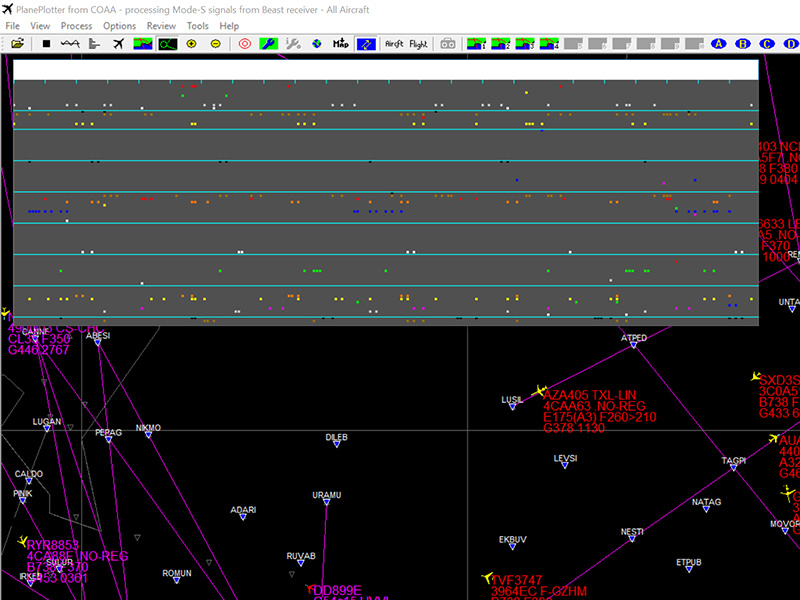Show the message bar graph view icon
This screenshot has height=600, width=800.
[x=94, y=44]
